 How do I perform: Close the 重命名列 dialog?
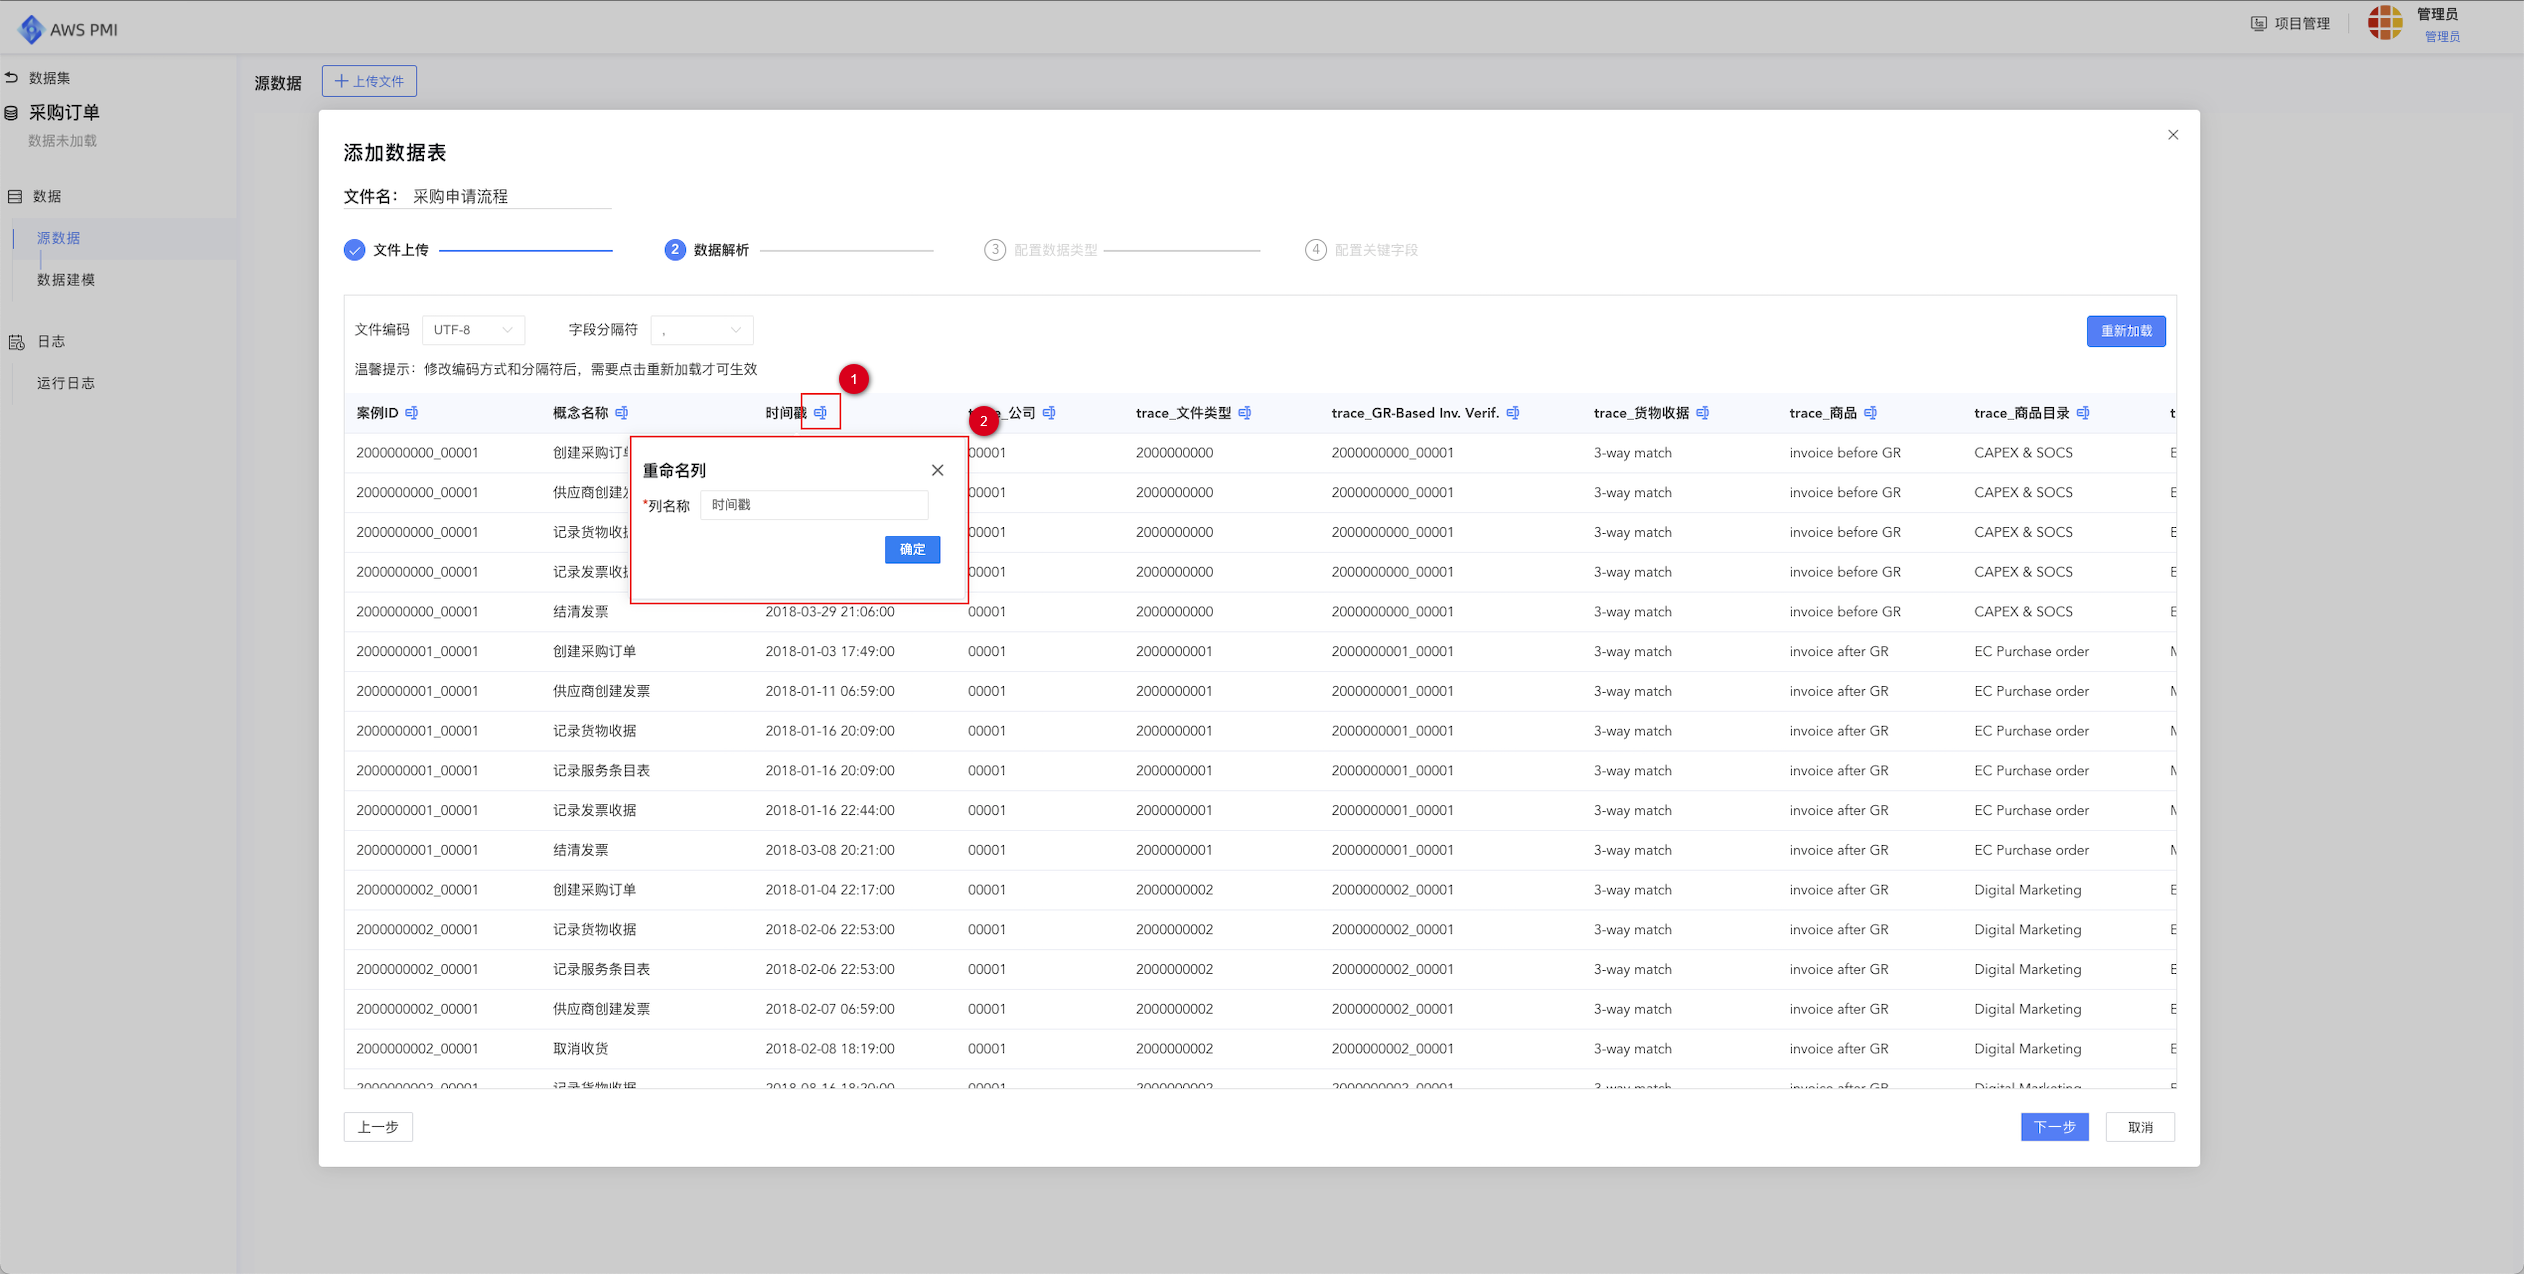tap(937, 470)
